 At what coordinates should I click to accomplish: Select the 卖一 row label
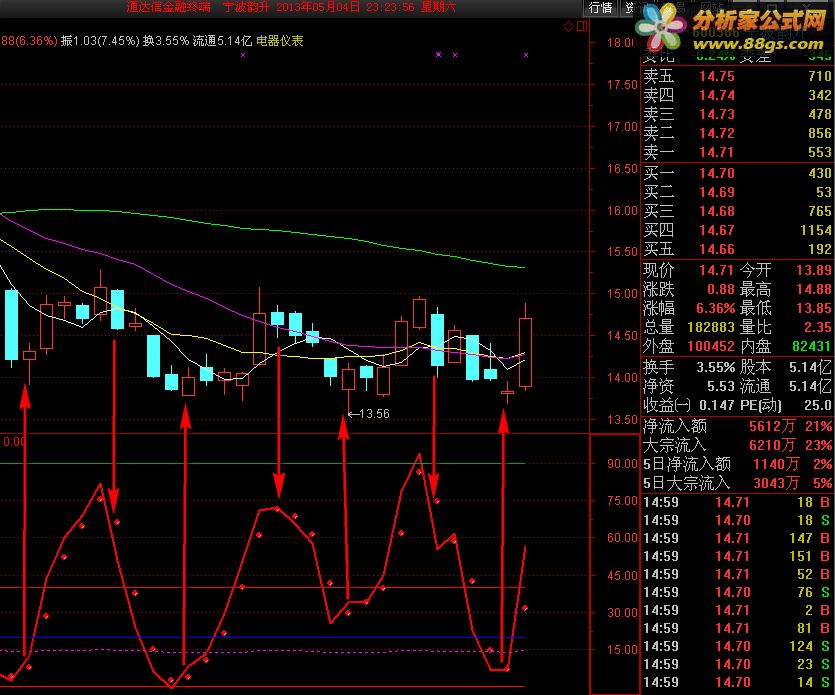pos(659,152)
